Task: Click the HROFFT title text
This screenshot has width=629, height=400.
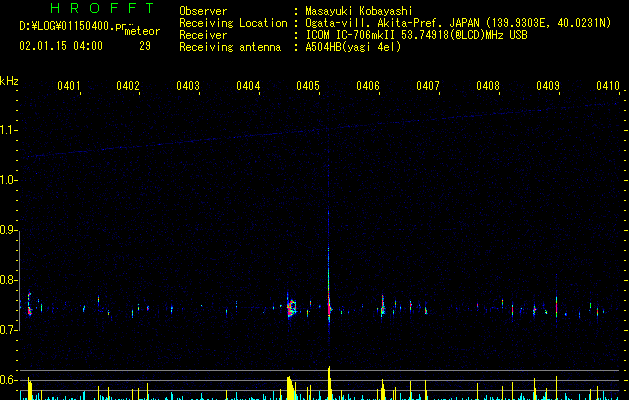Action: (x=103, y=8)
